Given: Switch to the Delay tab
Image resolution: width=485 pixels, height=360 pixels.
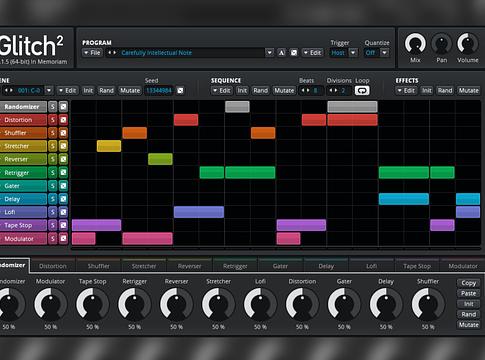Looking at the screenshot, I should [x=326, y=266].
